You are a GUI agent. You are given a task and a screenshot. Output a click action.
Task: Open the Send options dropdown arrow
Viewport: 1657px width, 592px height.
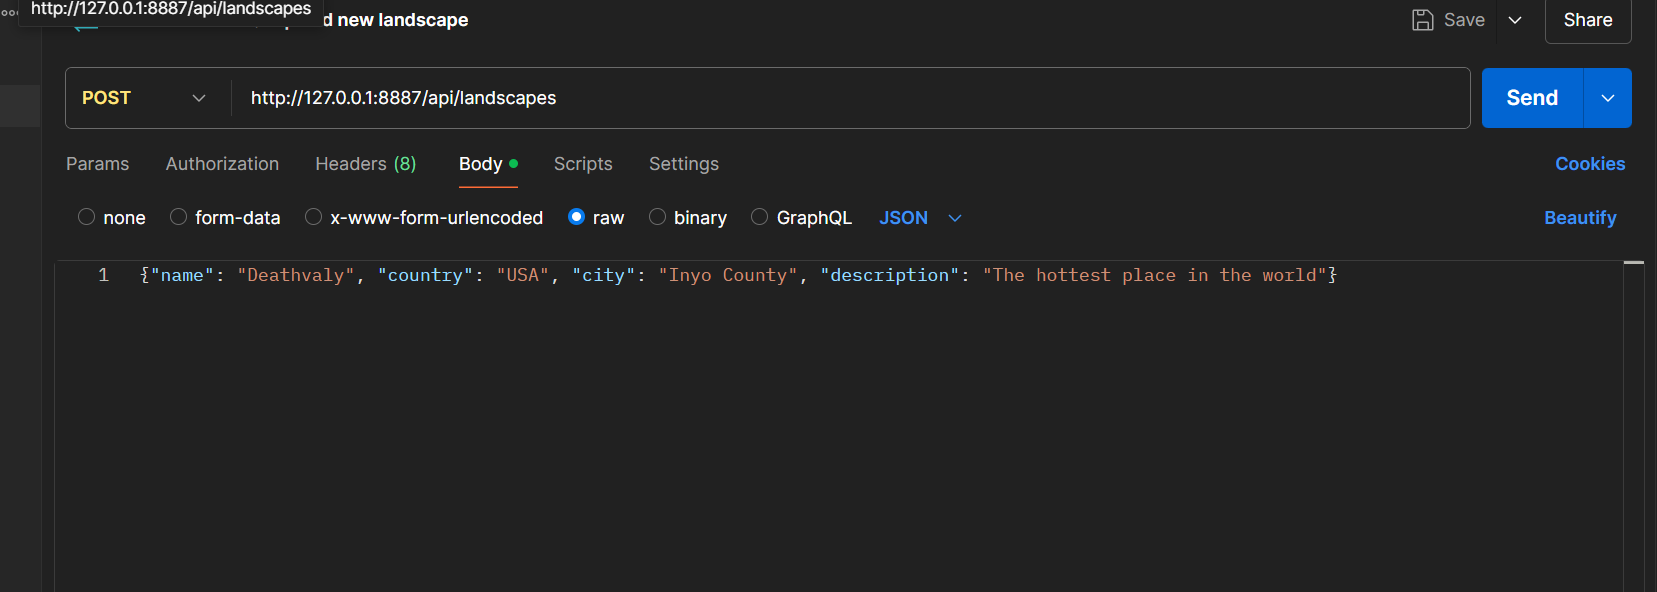[1608, 98]
